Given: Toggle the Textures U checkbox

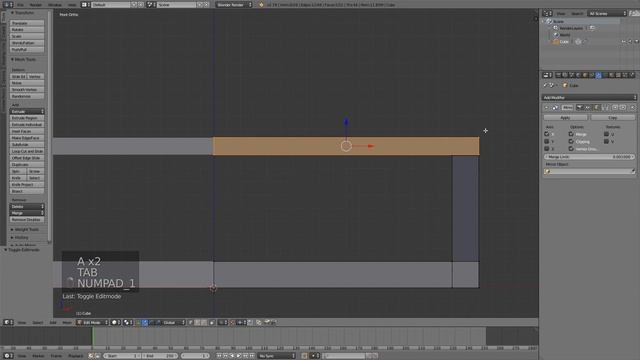Looking at the screenshot, I should (x=607, y=134).
